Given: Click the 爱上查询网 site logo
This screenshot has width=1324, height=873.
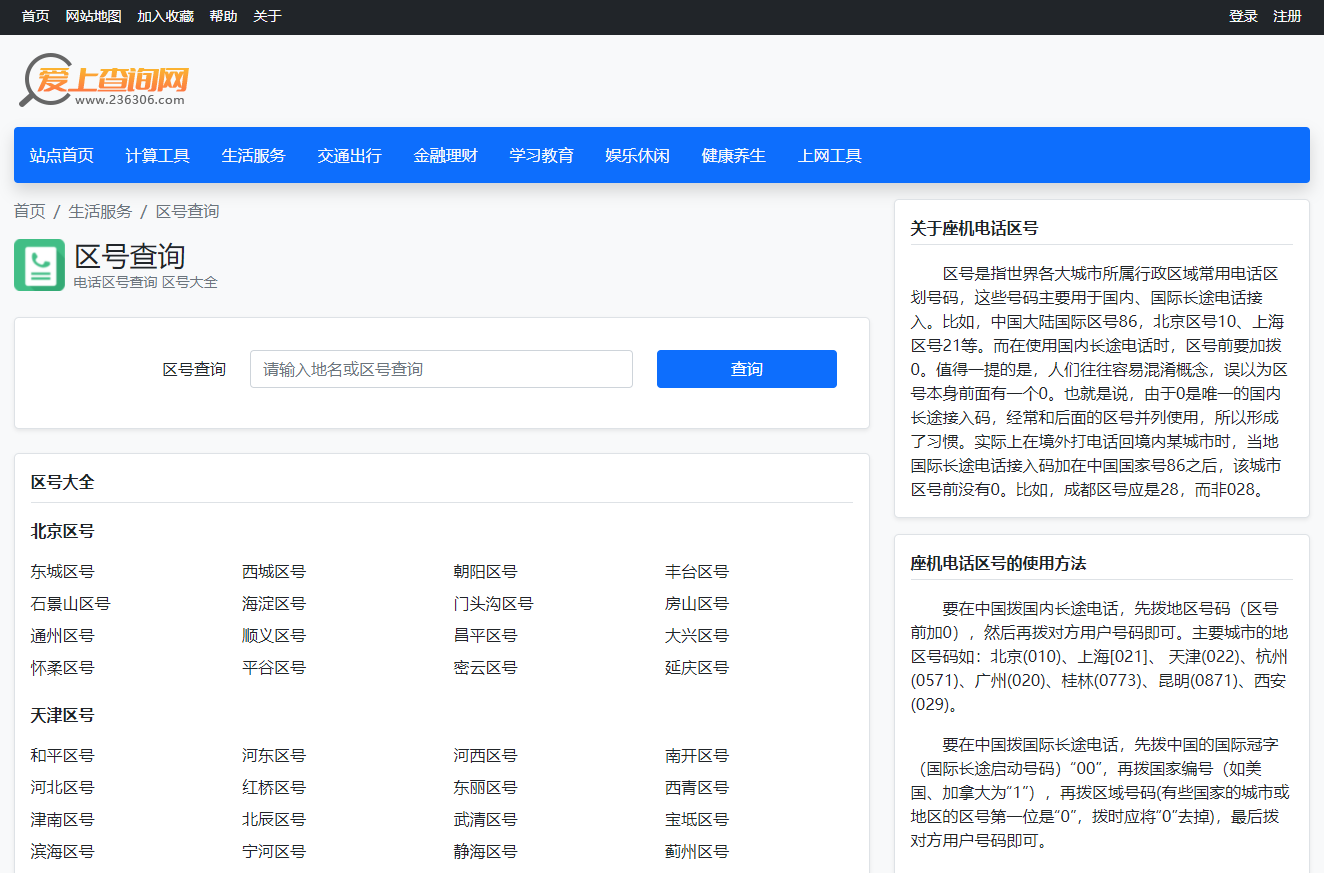Looking at the screenshot, I should [x=104, y=80].
